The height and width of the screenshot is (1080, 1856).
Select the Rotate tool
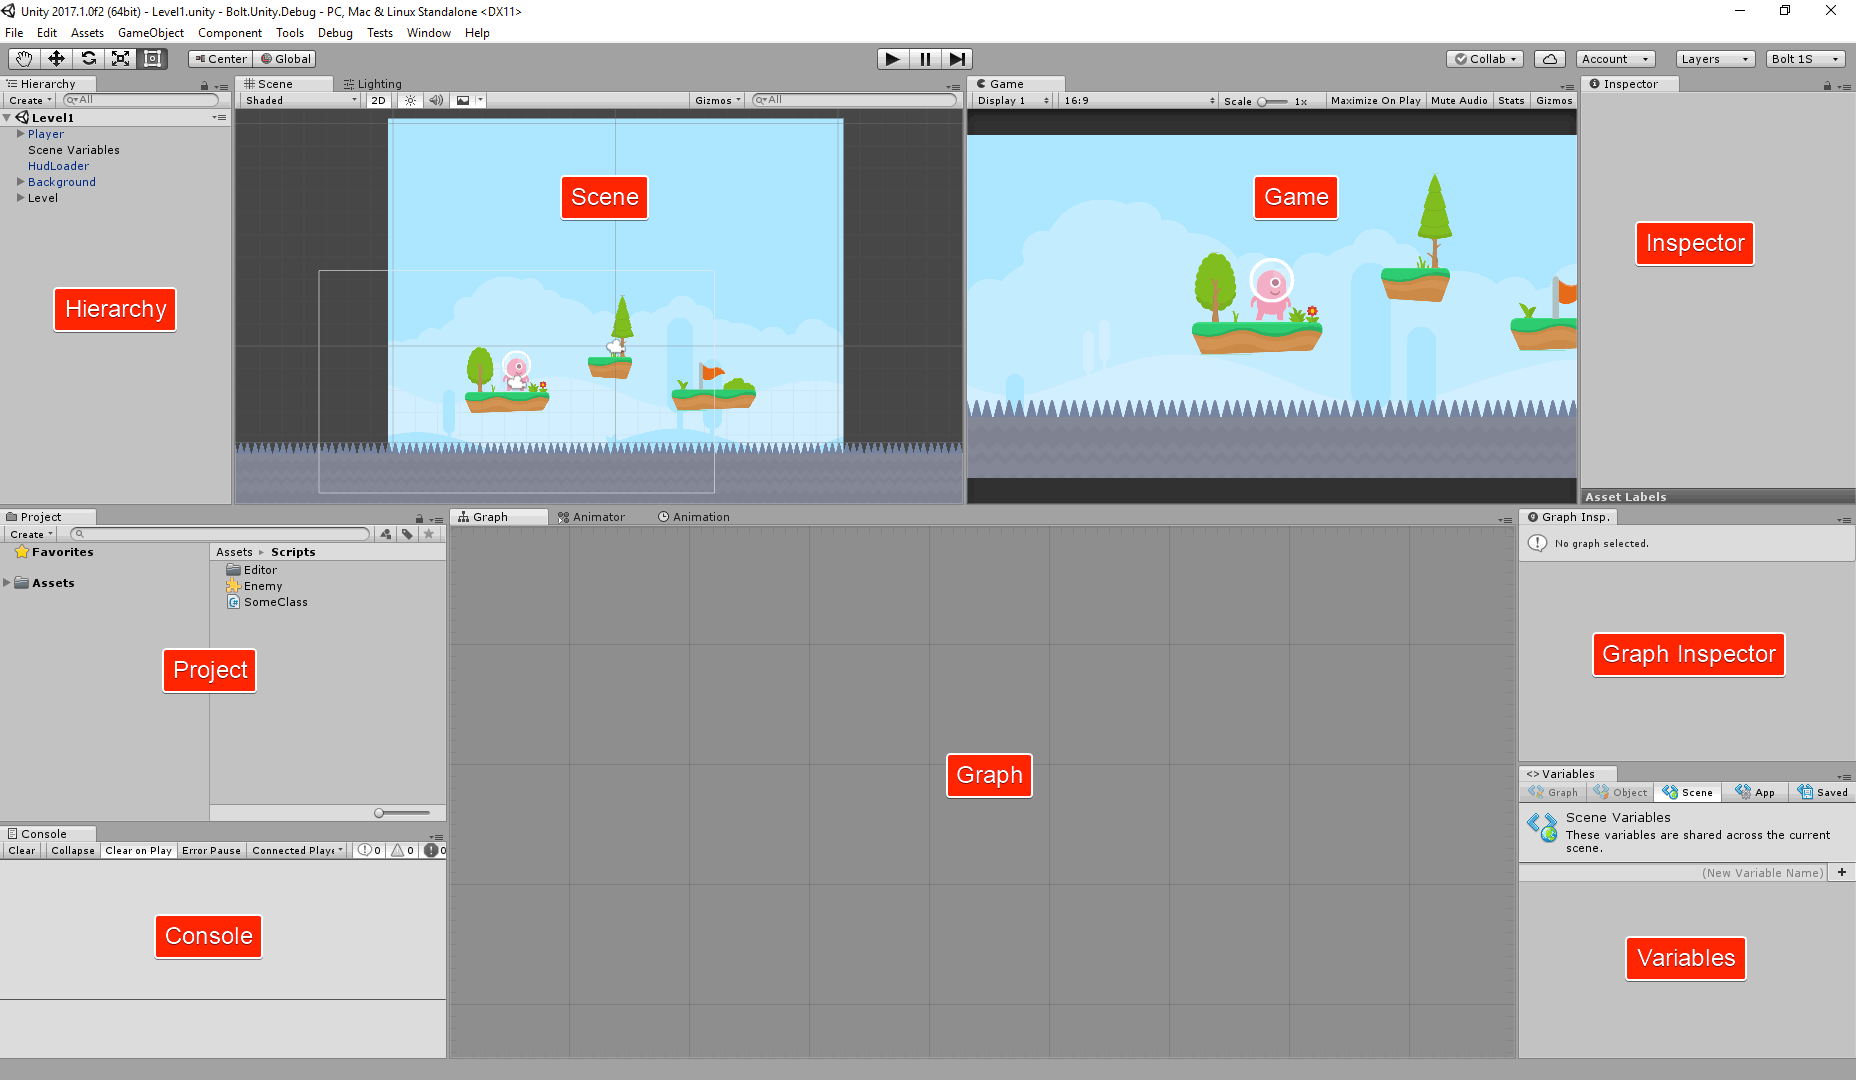coord(89,59)
